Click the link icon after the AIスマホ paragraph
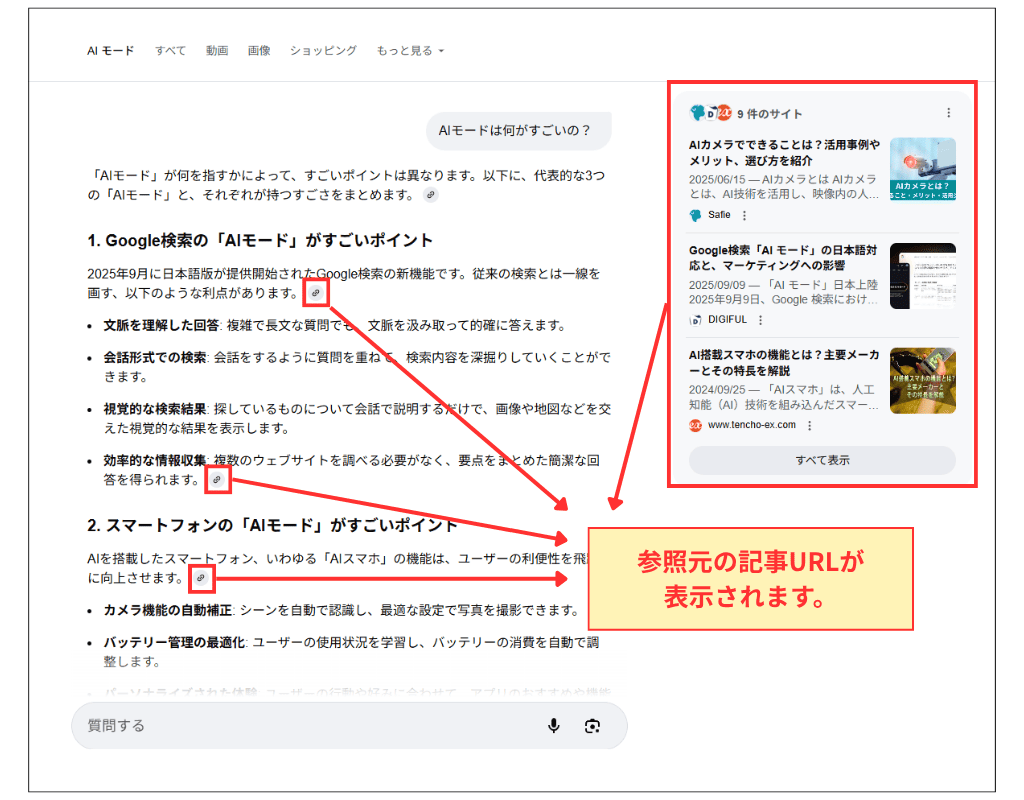Image resolution: width=1024 pixels, height=800 pixels. [201, 578]
